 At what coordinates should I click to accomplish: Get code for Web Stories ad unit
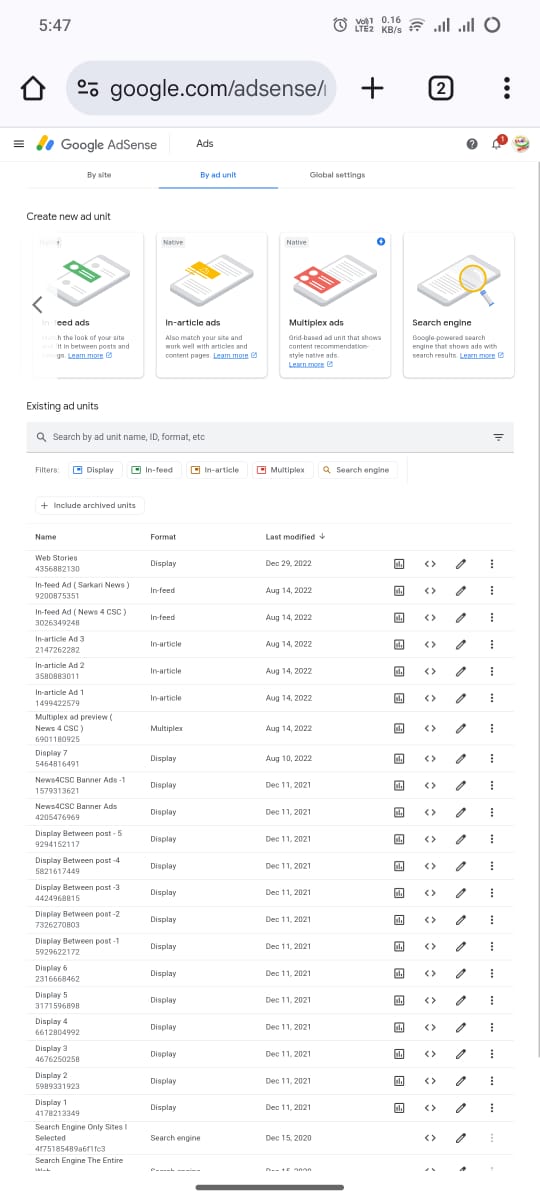pyautogui.click(x=430, y=564)
